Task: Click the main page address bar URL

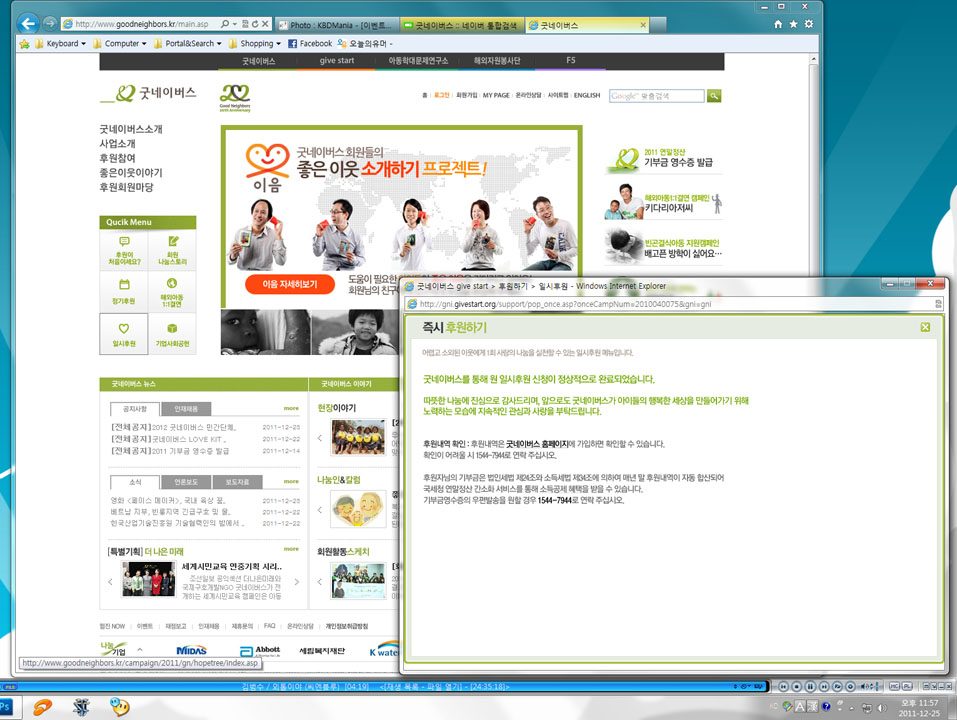Action: tap(142, 24)
